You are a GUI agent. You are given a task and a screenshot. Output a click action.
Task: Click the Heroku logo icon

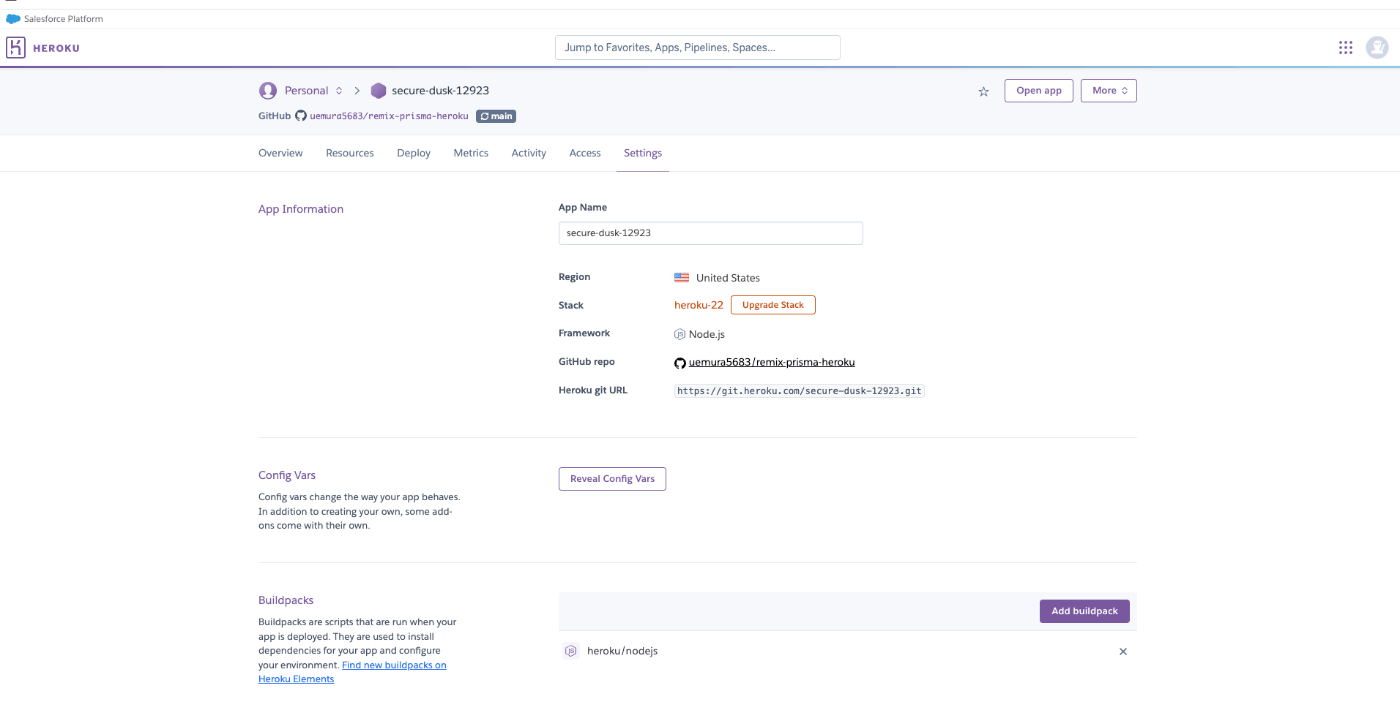[x=16, y=47]
